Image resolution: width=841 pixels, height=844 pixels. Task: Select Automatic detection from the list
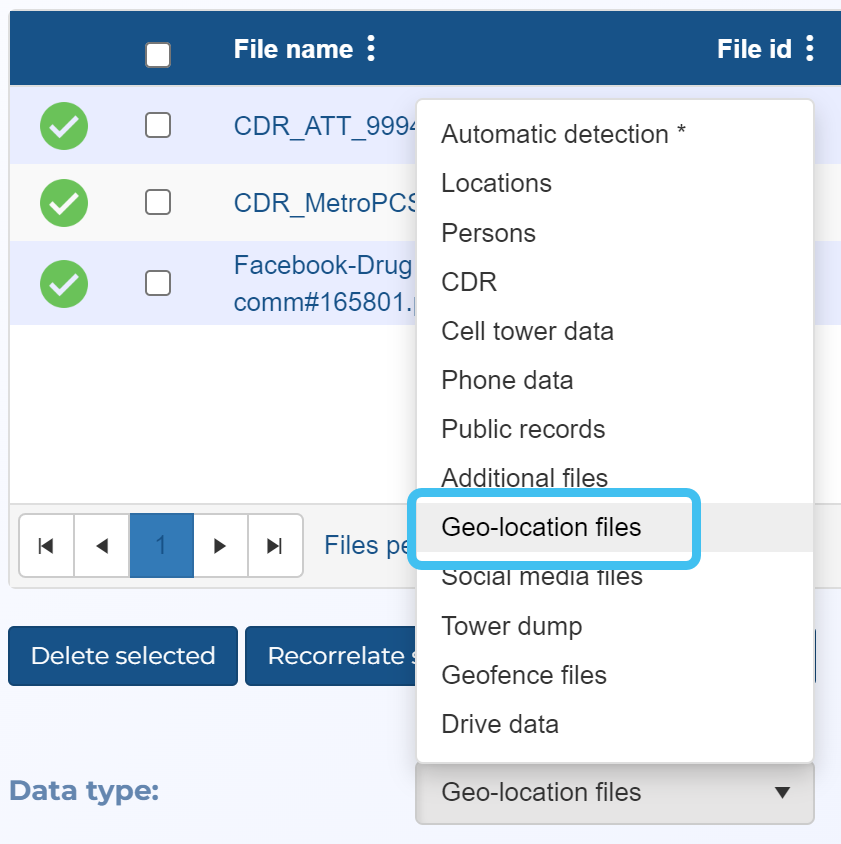563,134
